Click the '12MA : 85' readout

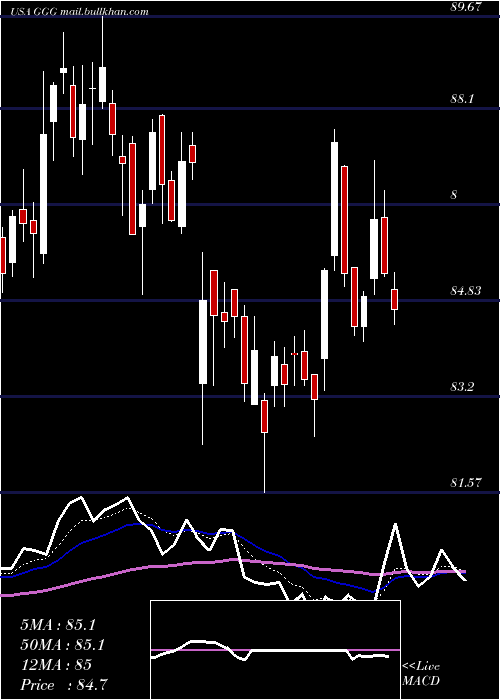click(56, 665)
